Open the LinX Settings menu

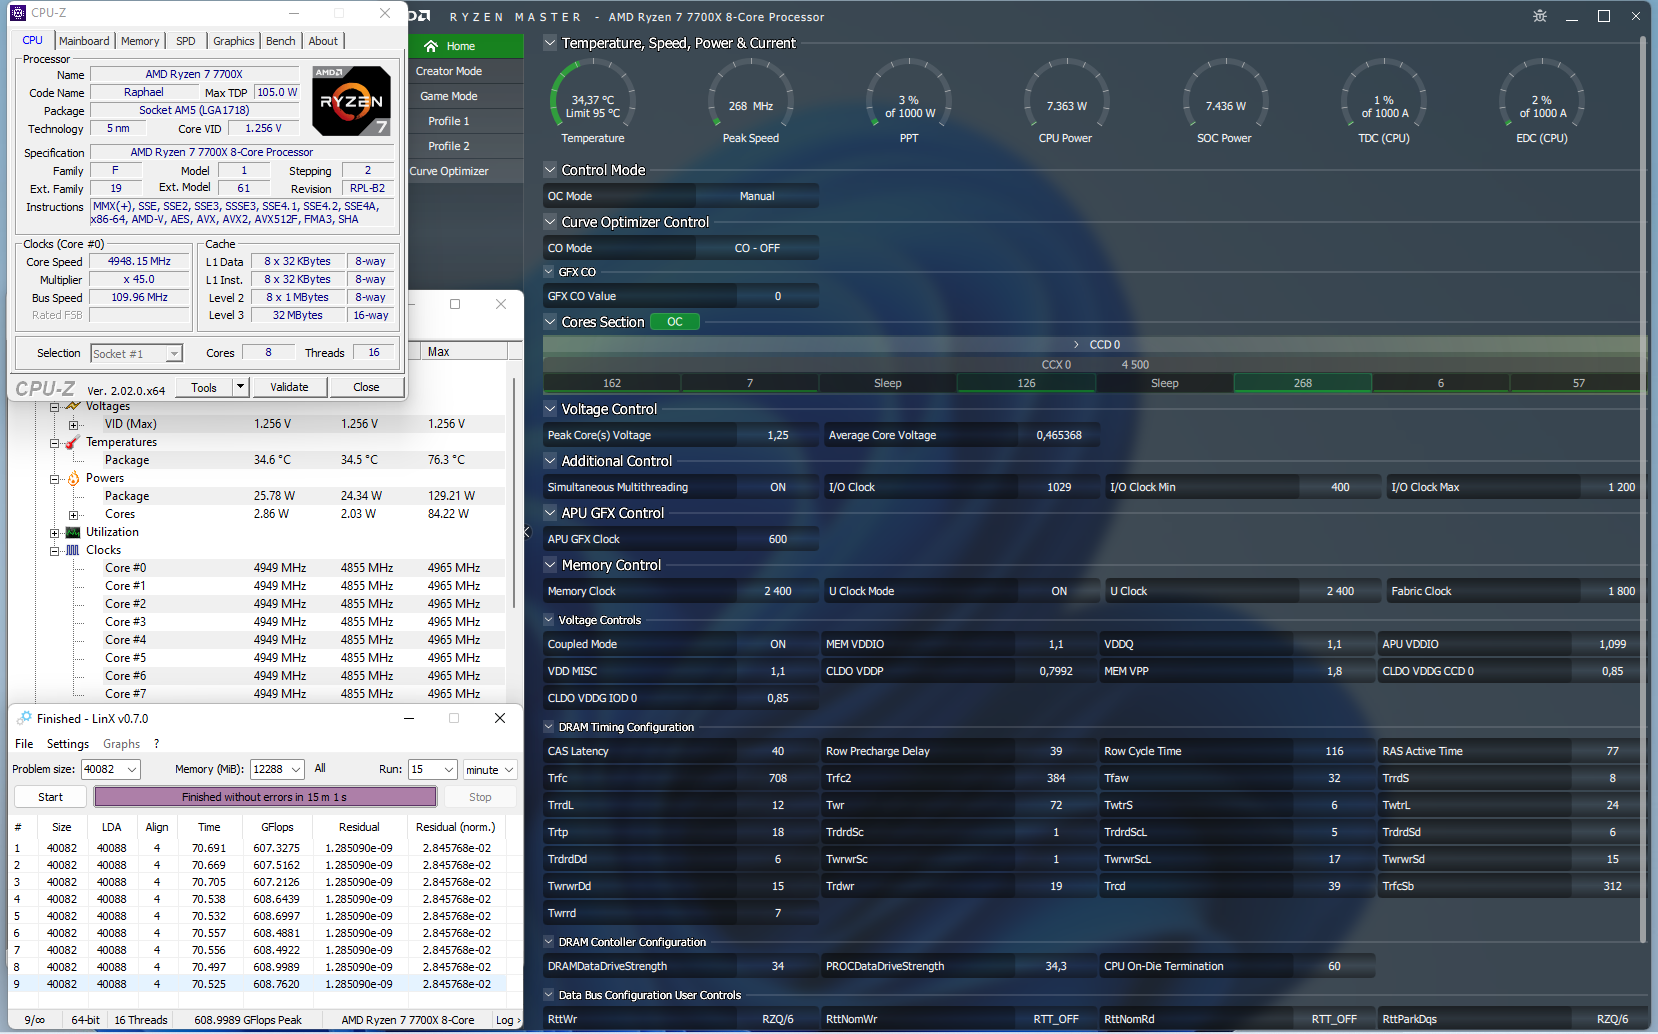[68, 744]
